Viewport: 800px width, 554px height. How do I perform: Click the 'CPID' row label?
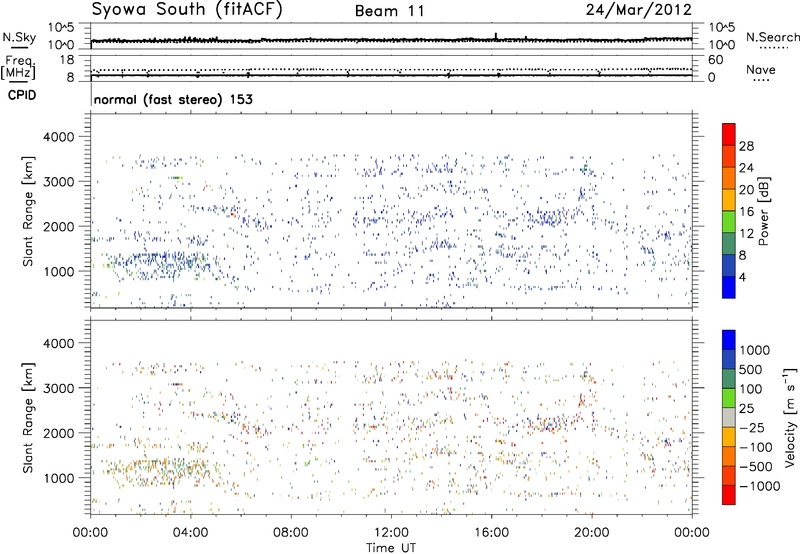click(22, 95)
